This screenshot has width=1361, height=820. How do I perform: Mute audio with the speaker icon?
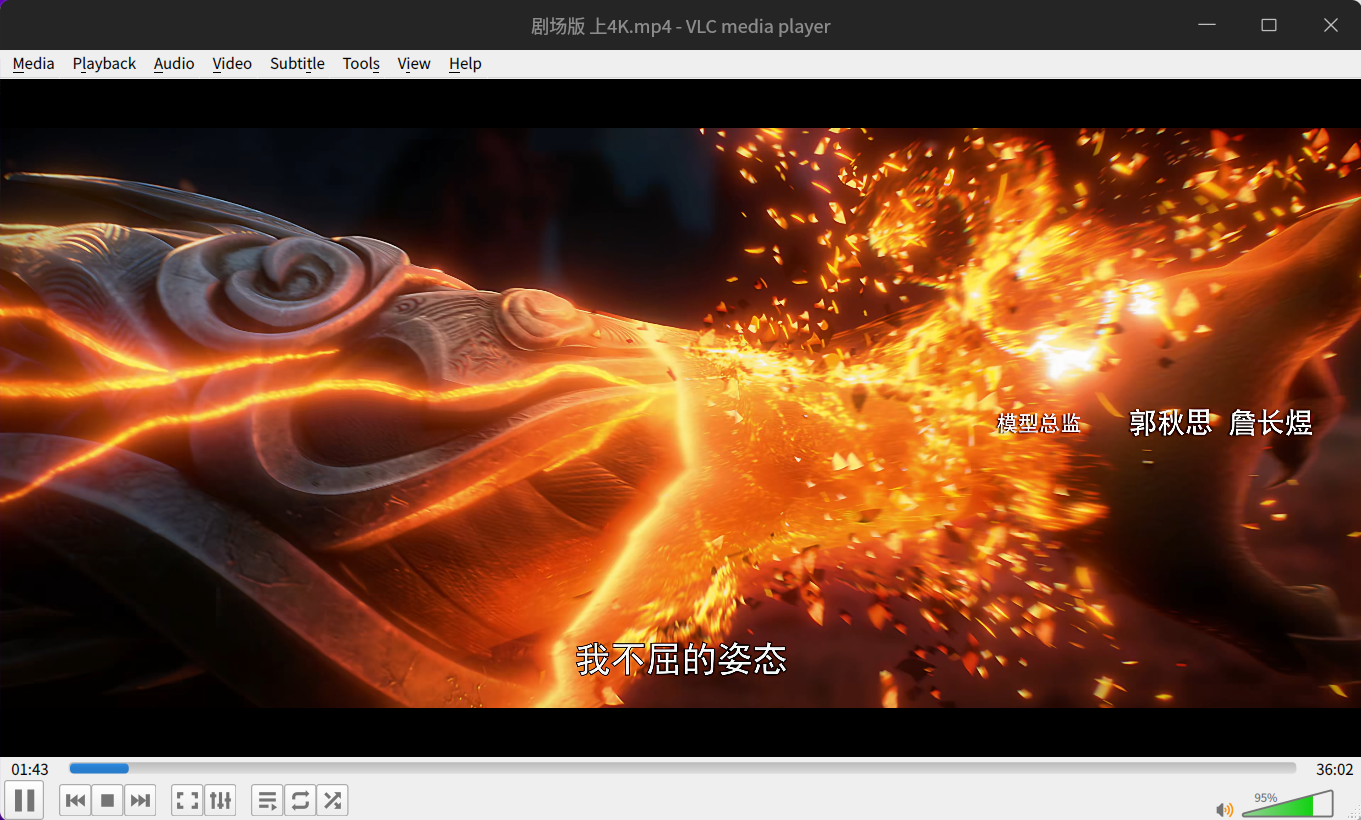(1224, 808)
